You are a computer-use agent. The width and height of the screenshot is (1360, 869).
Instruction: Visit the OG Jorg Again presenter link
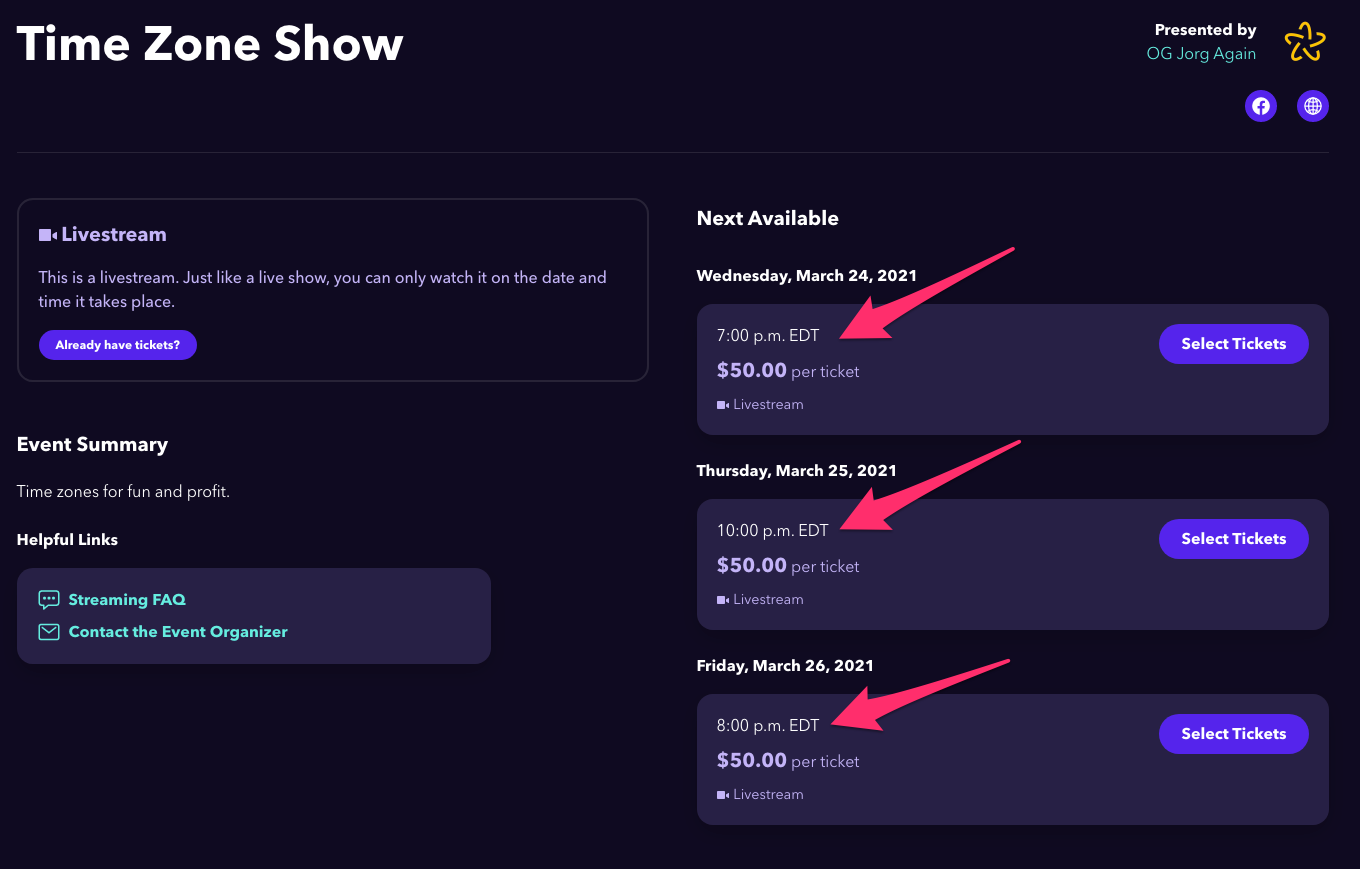(1201, 54)
